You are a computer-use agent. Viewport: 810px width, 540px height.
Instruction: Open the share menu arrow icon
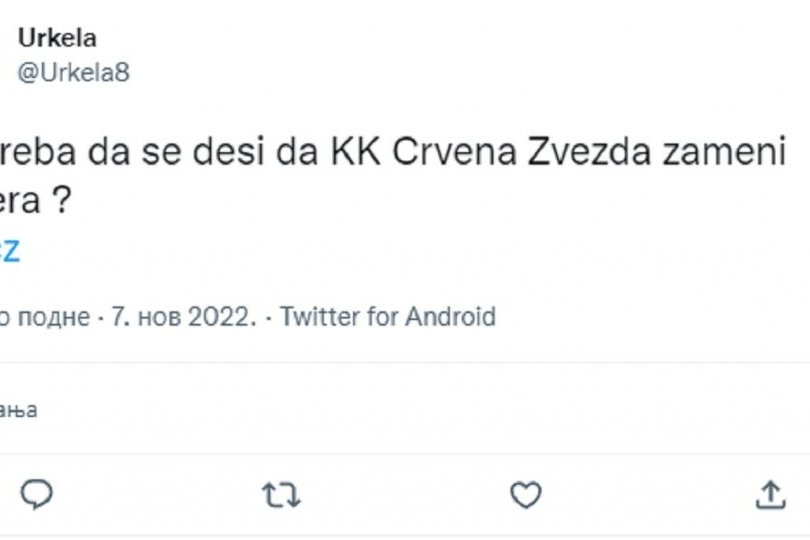pyautogui.click(x=770, y=494)
